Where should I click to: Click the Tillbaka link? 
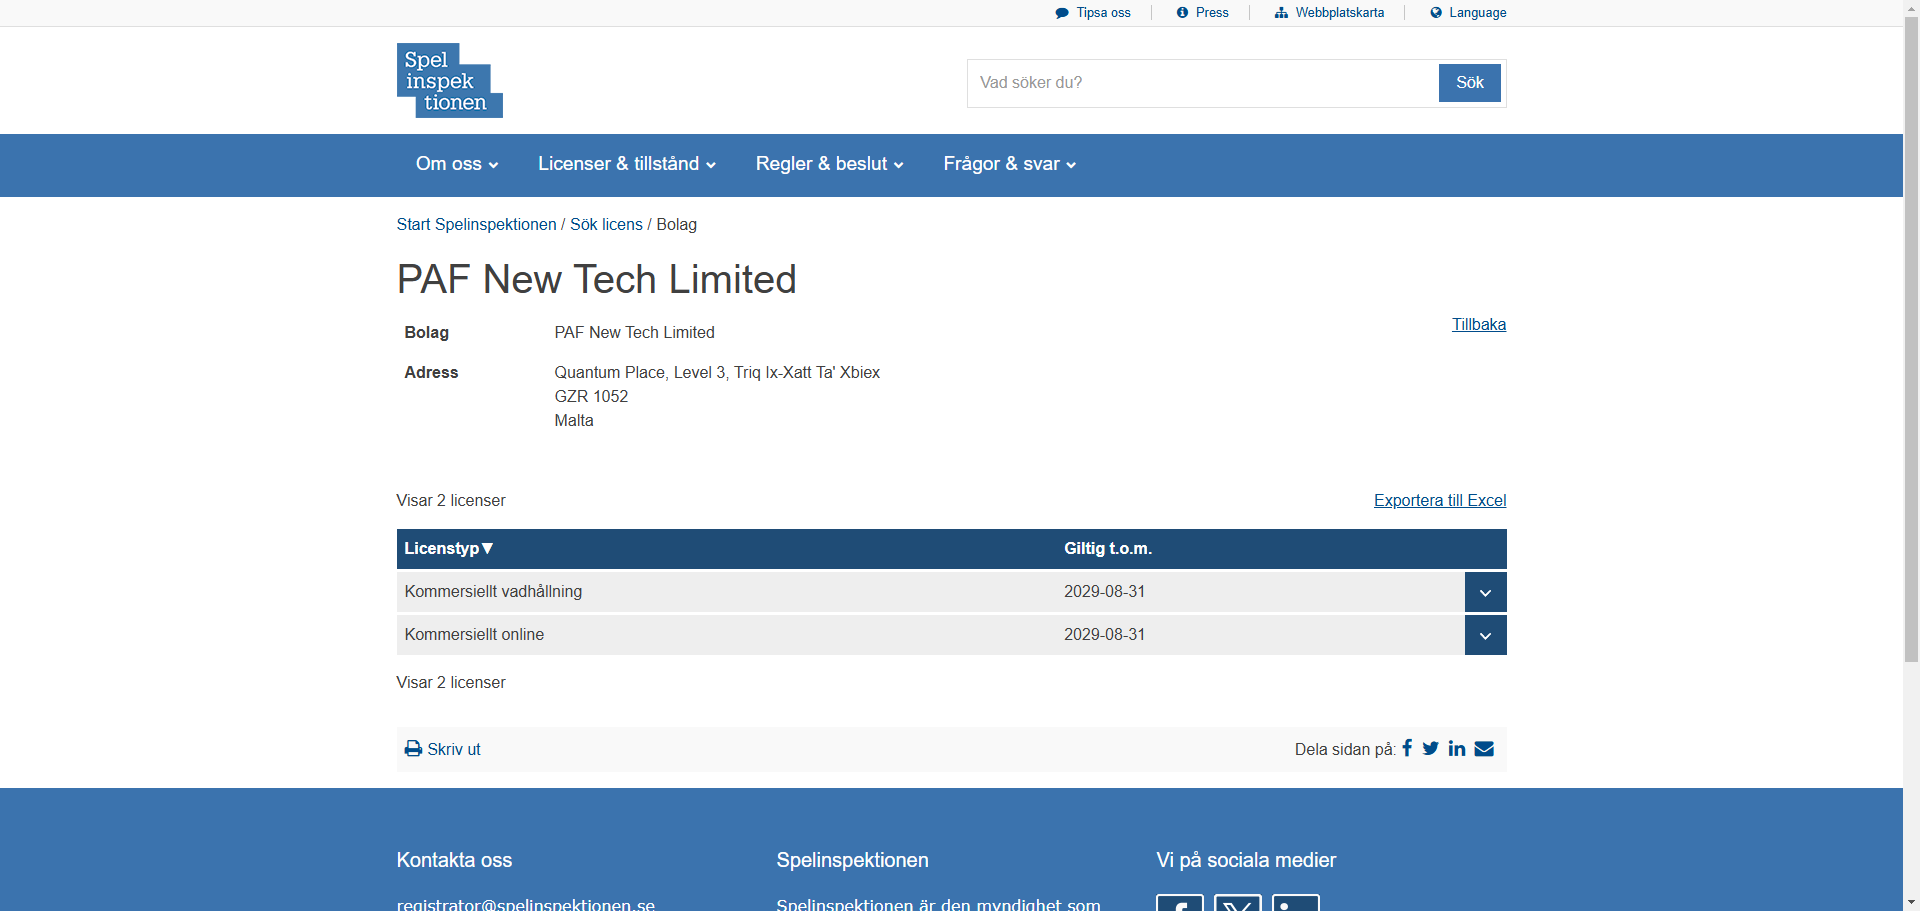(1479, 325)
